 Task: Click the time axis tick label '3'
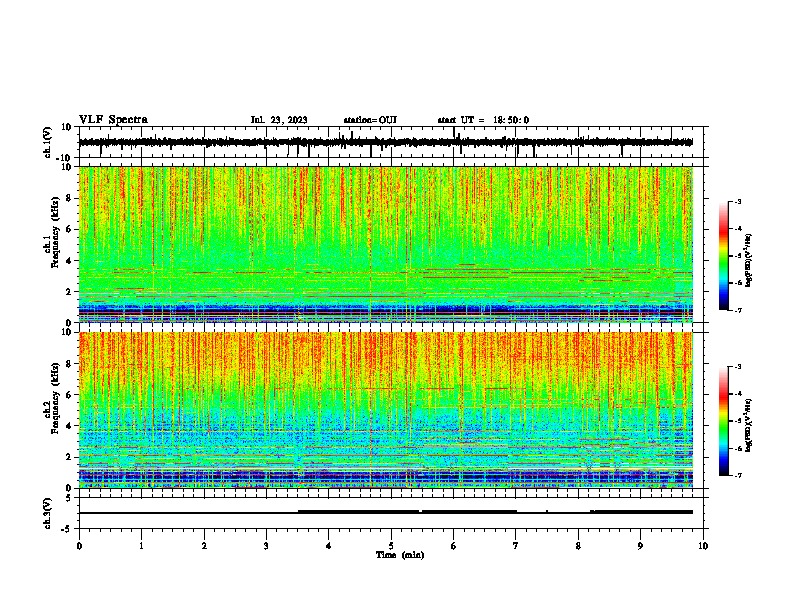[266, 546]
